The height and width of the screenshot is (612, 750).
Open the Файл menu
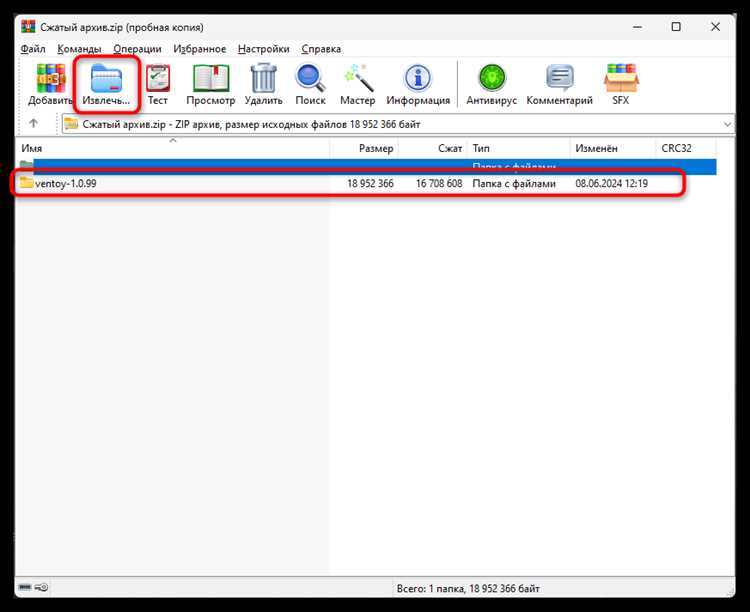click(x=33, y=49)
